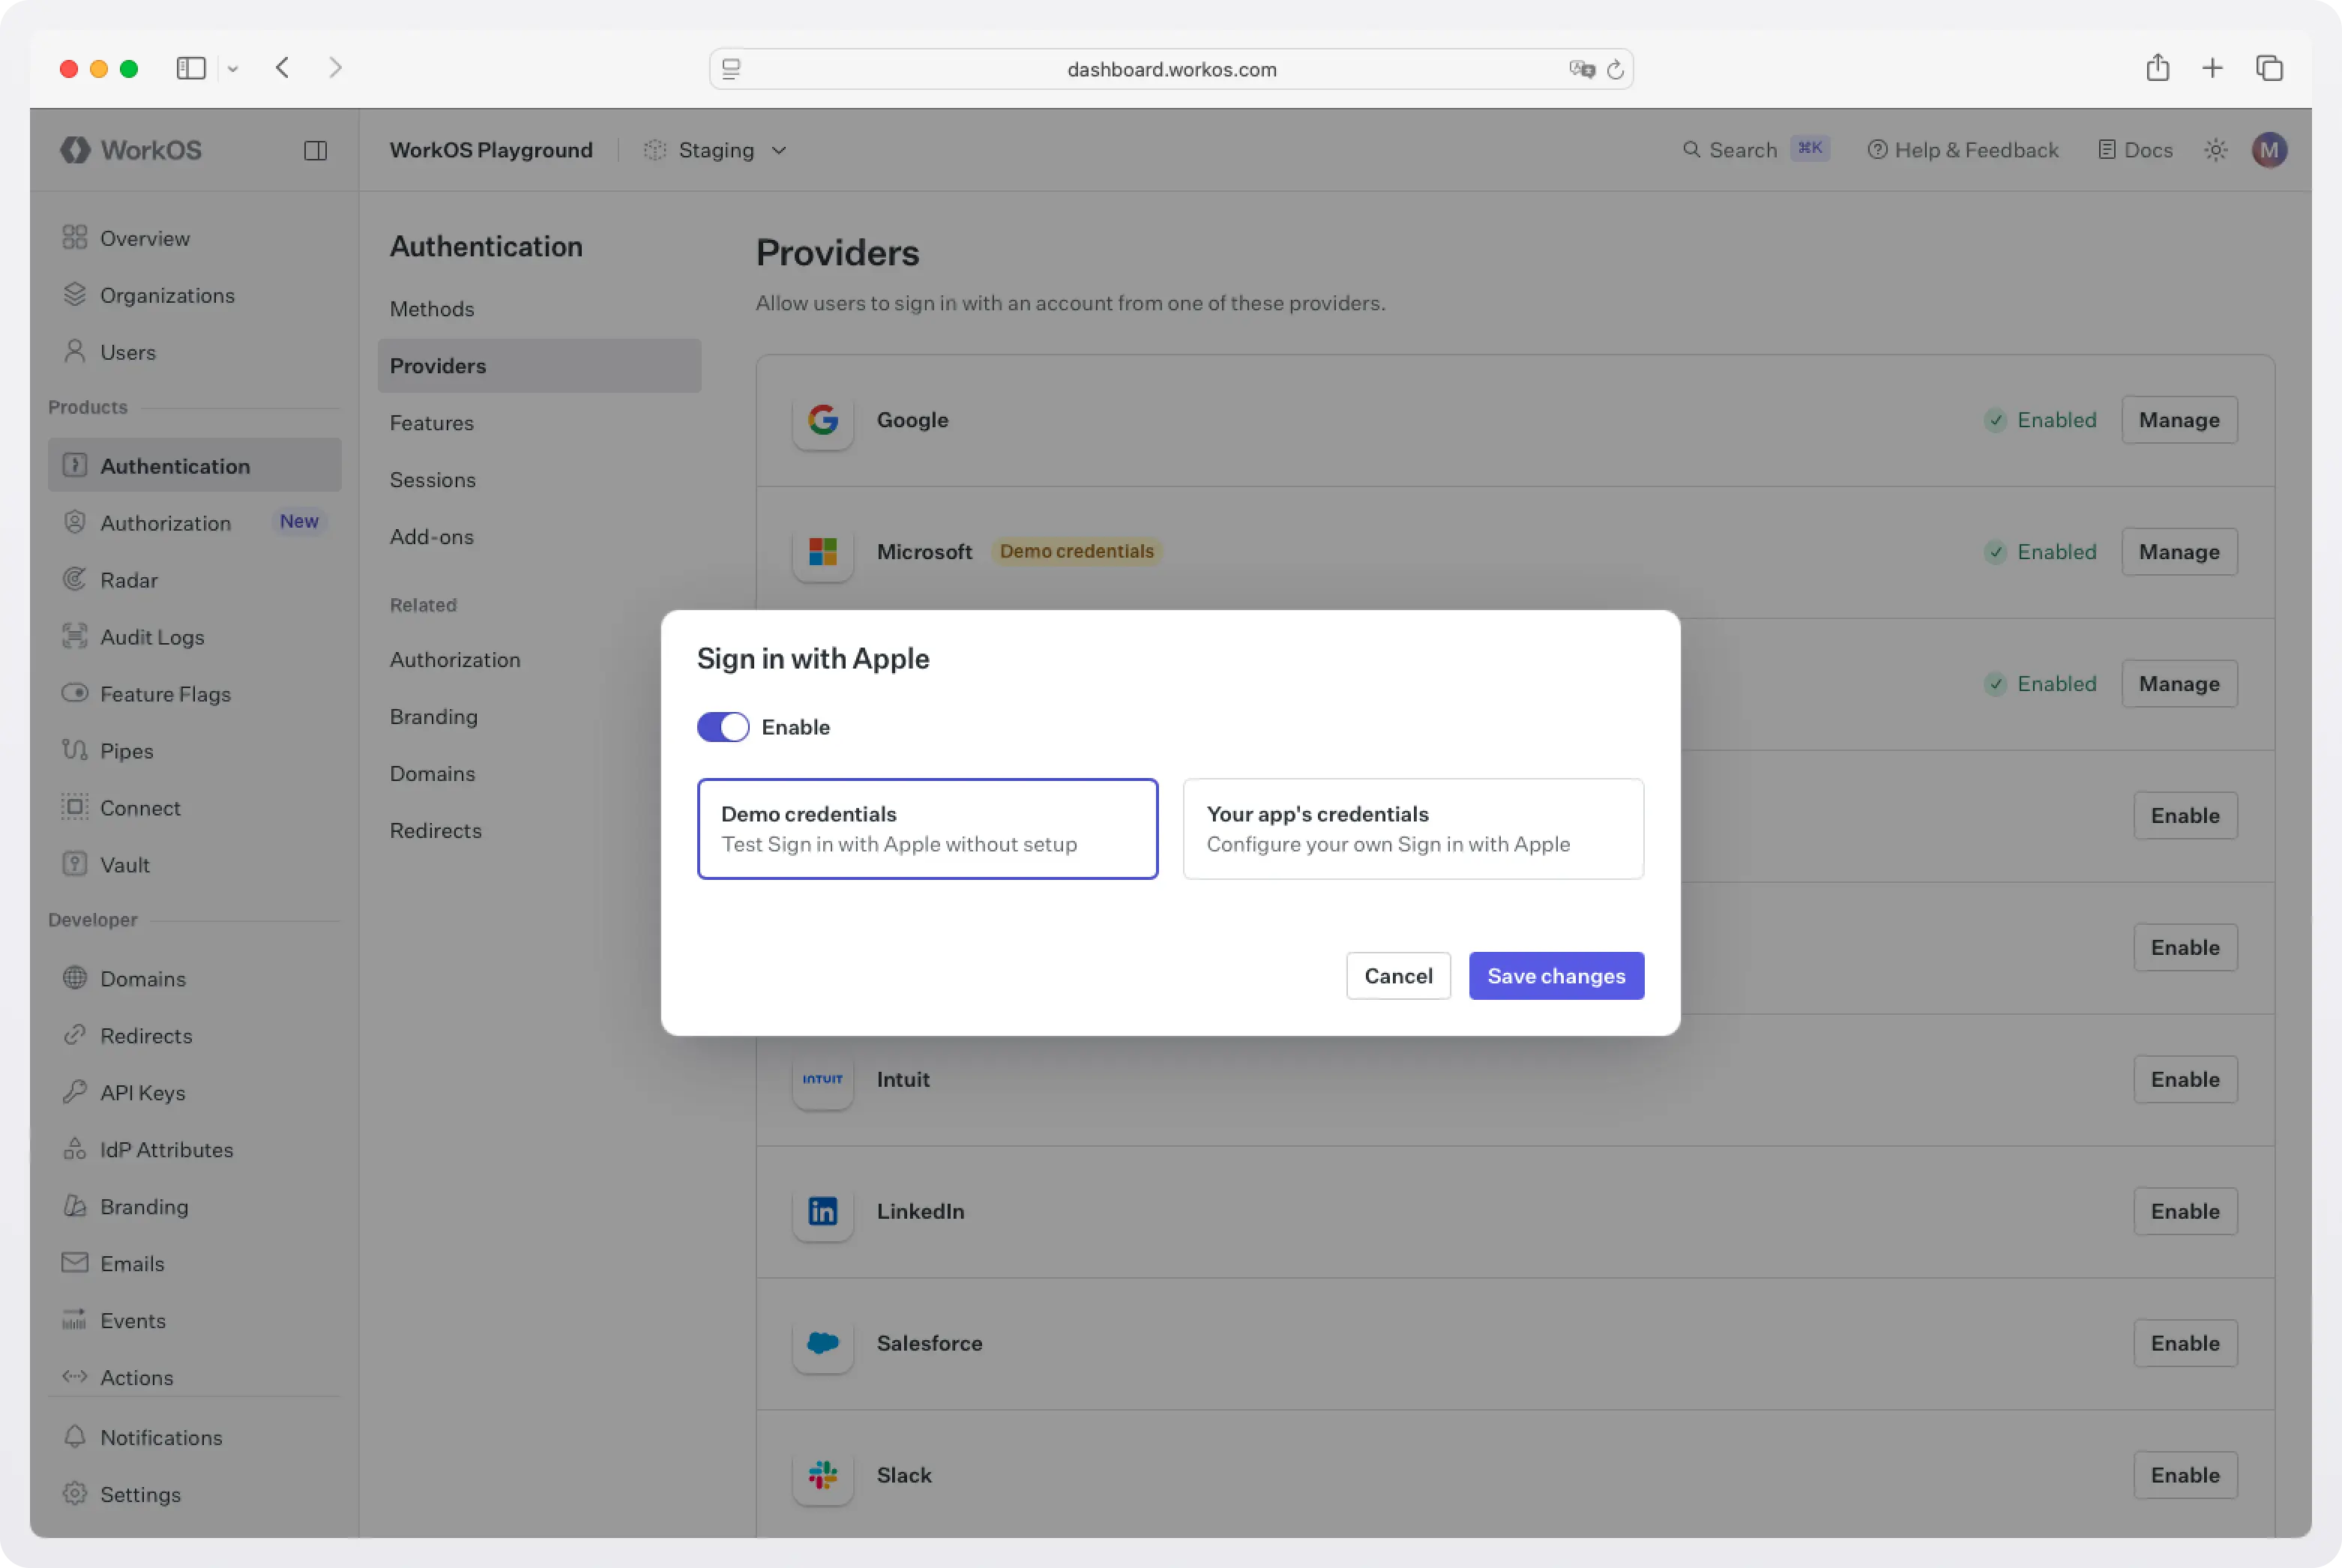Collapse the sidebar panel icon
2342x1568 pixels.
click(x=316, y=150)
